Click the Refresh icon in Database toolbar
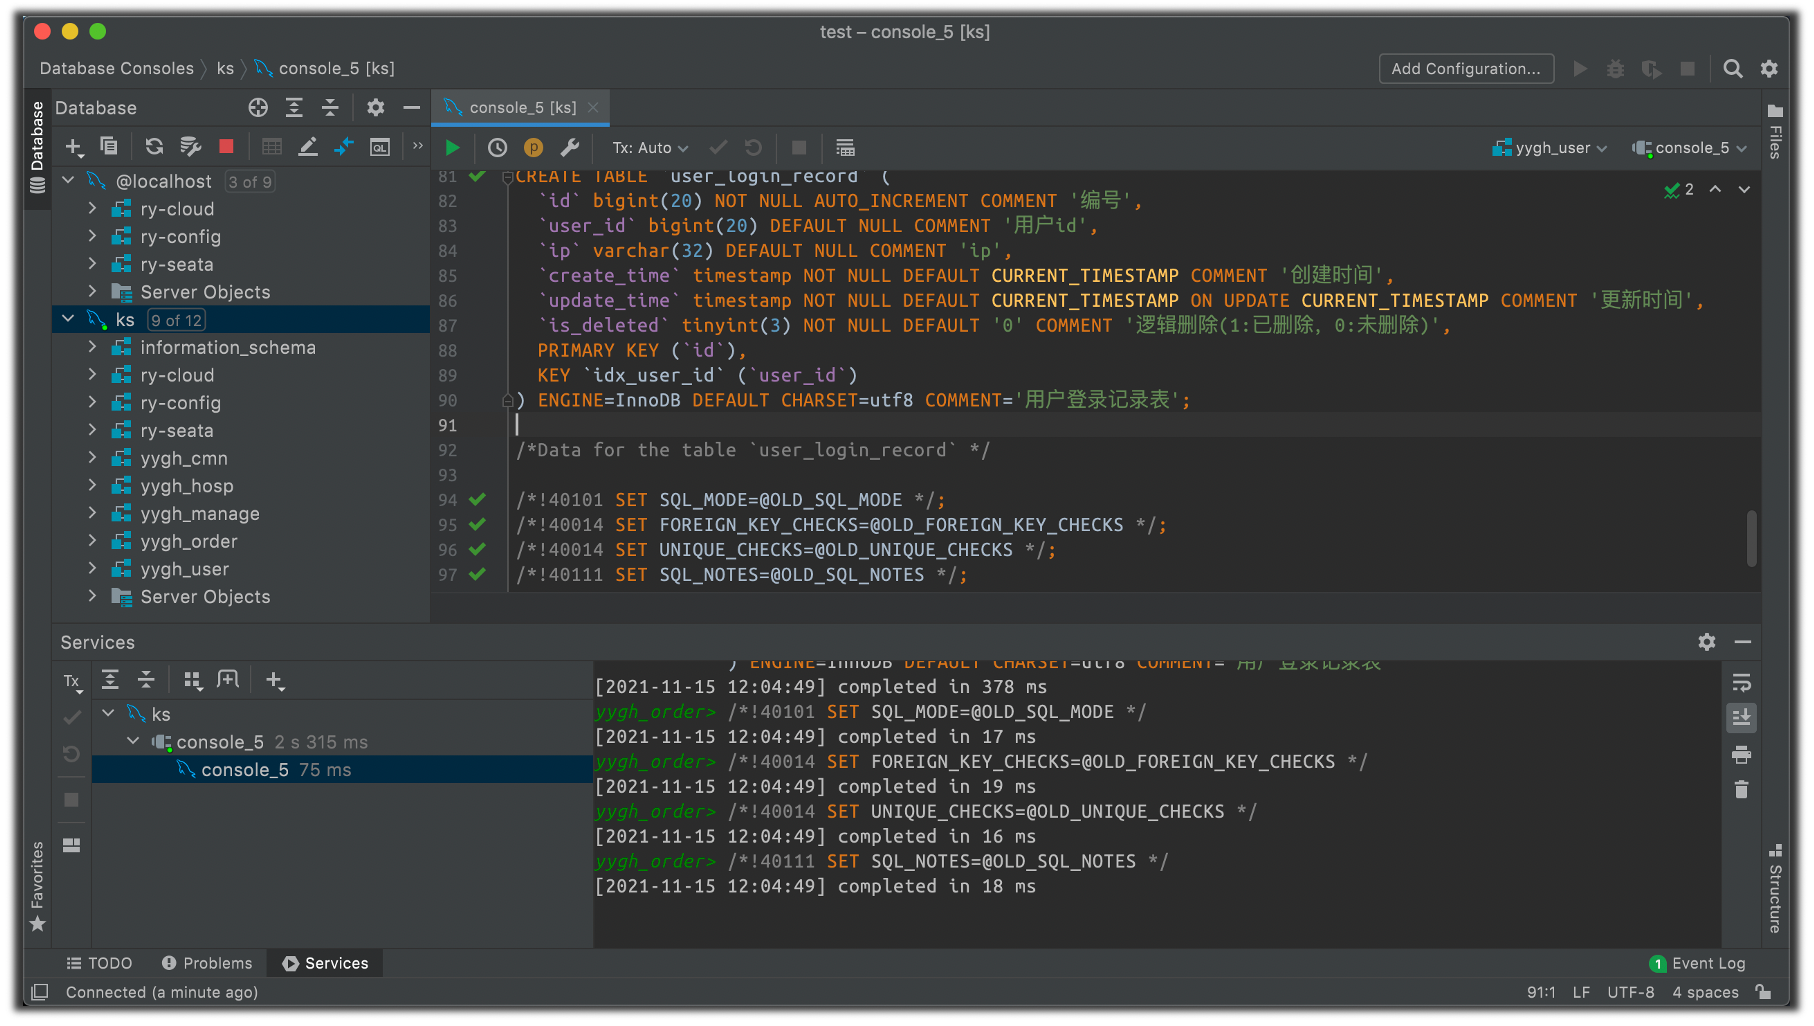The width and height of the screenshot is (1814, 1026). tap(154, 147)
